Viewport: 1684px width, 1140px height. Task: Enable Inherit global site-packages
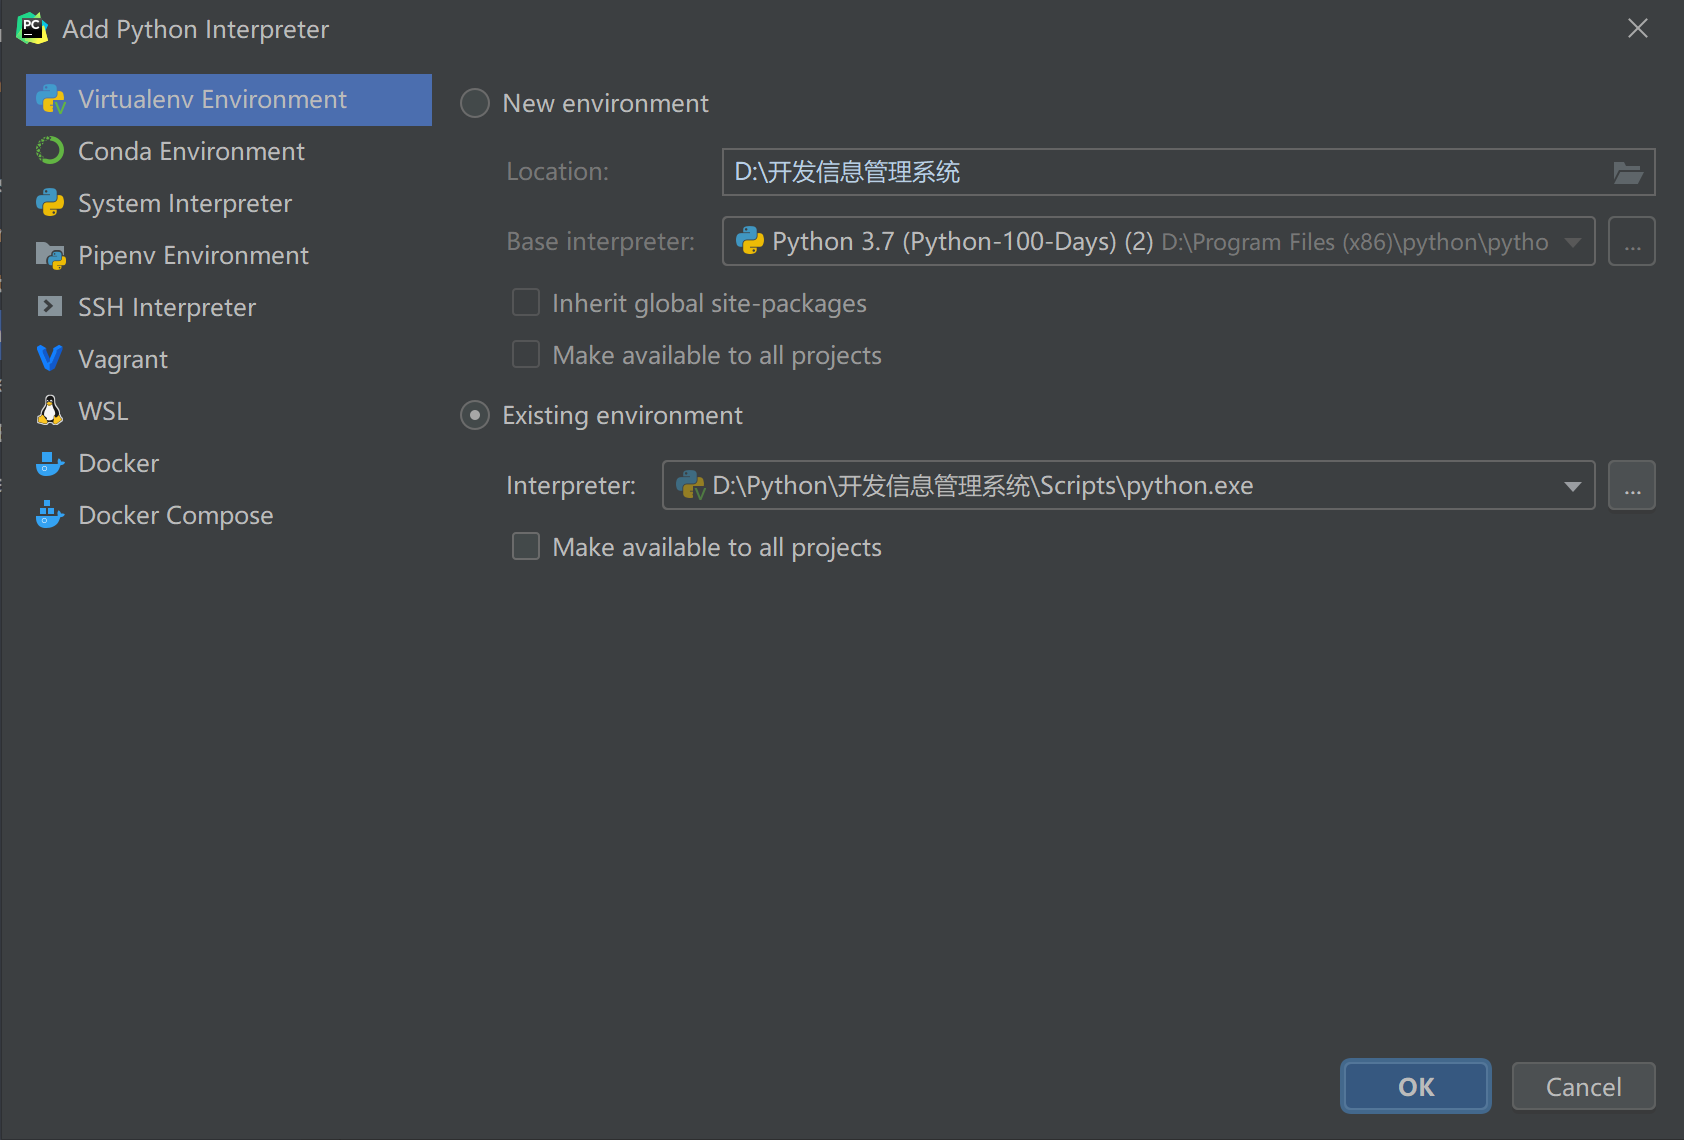525,302
